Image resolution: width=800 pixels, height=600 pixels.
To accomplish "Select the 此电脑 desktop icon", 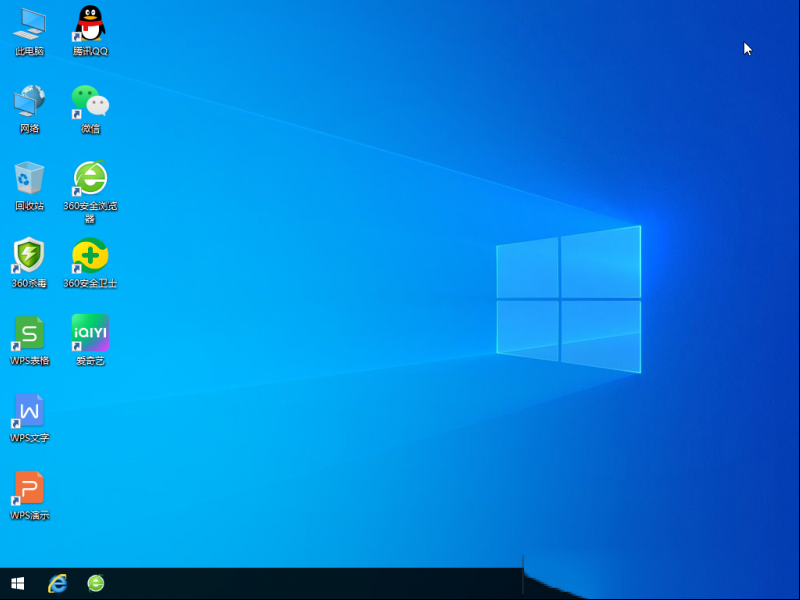I will tap(29, 31).
